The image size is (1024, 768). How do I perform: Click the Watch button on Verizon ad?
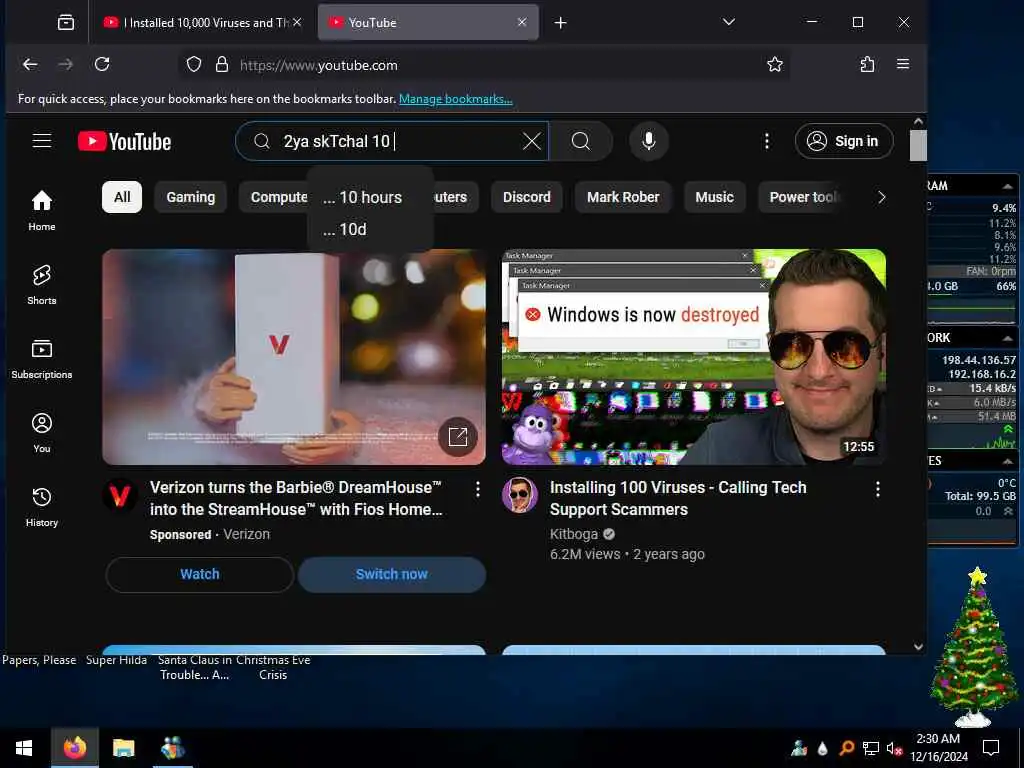[200, 574]
